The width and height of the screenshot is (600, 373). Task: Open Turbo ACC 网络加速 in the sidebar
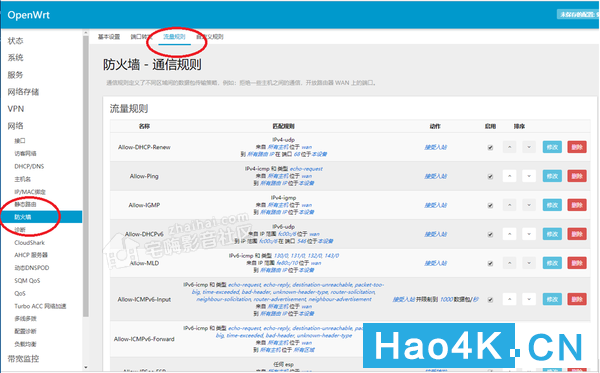40,306
